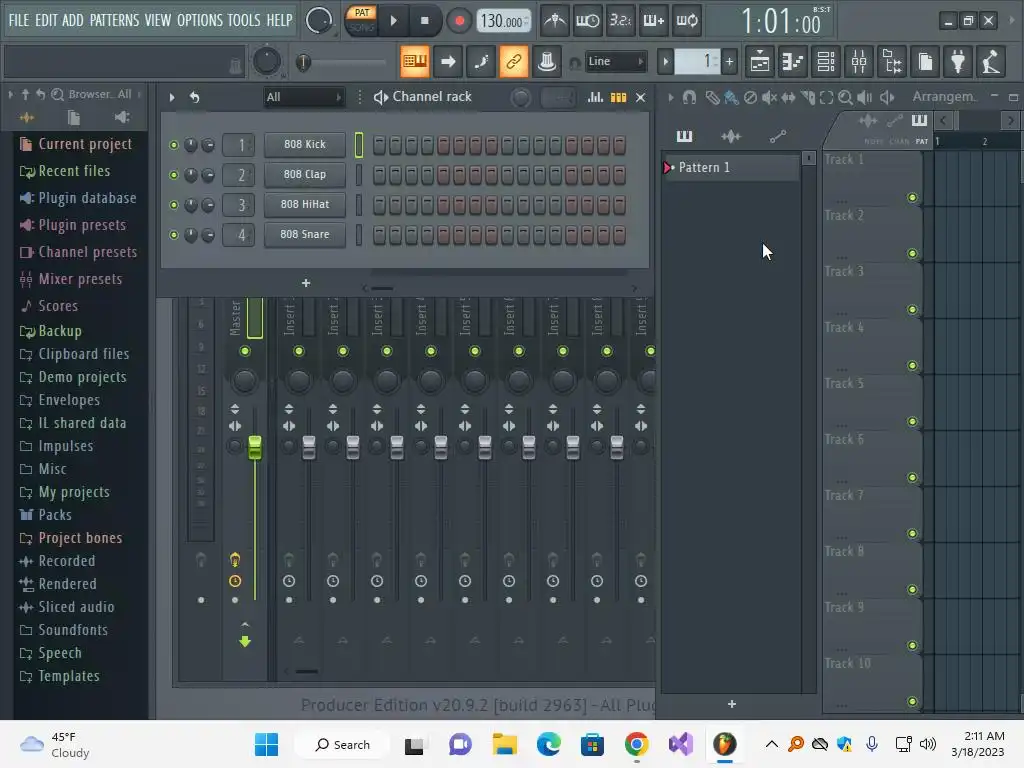
Task: Switch between Pattern and Song mode
Action: tap(361, 20)
